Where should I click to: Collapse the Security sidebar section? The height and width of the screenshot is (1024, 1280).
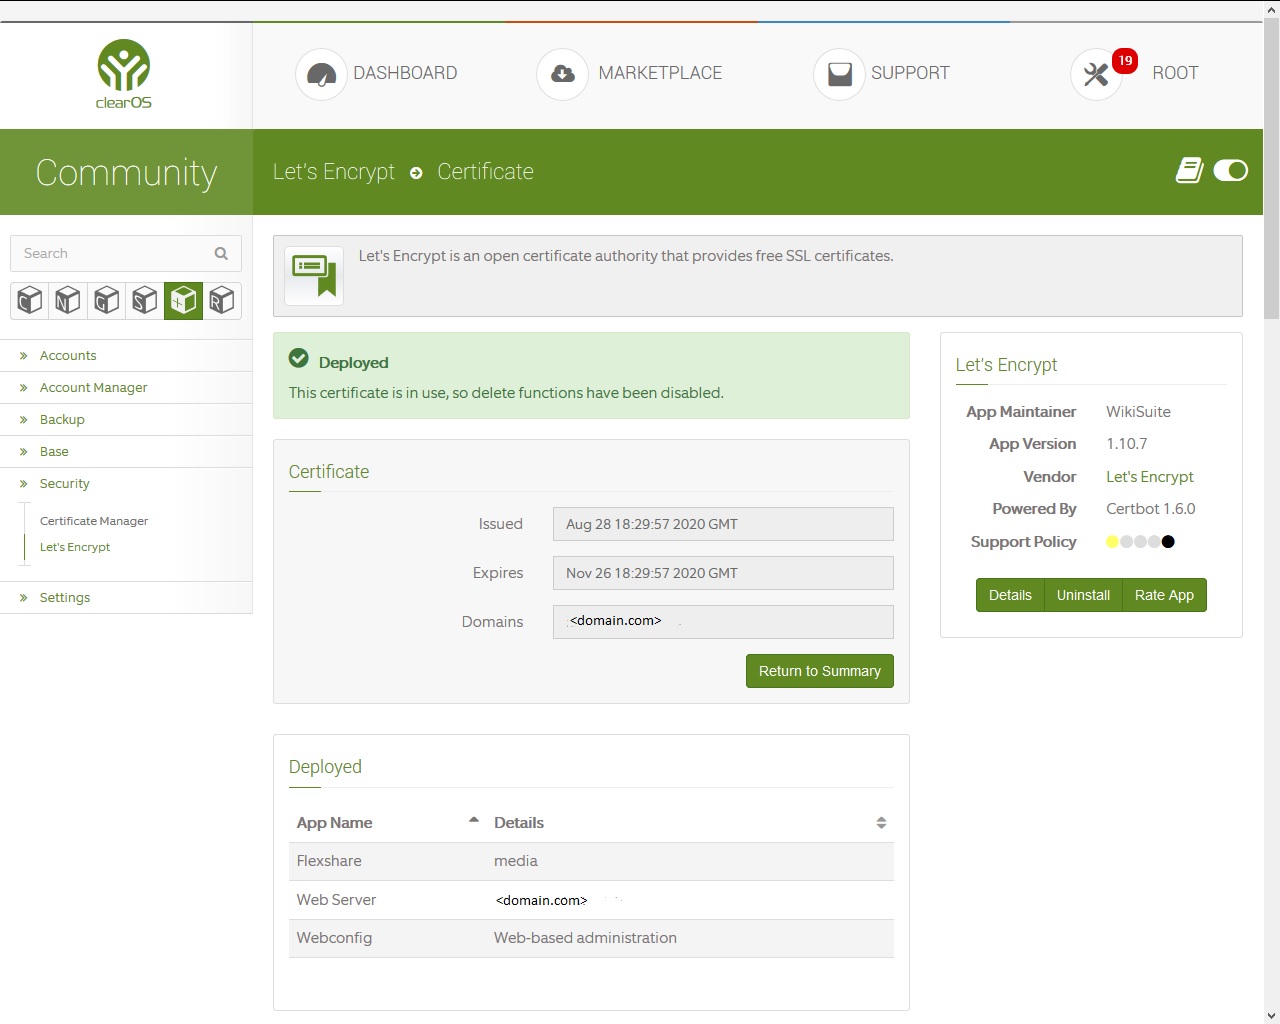64,484
